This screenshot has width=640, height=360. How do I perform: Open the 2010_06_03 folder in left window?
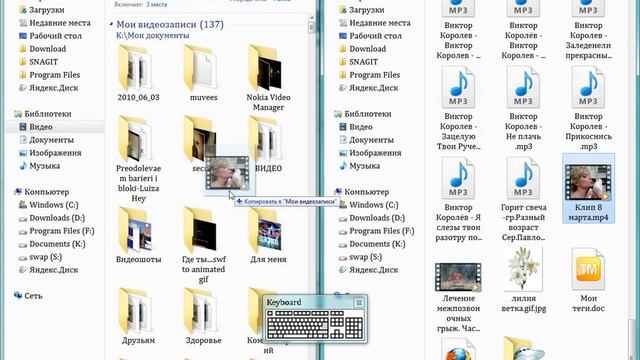point(138,73)
